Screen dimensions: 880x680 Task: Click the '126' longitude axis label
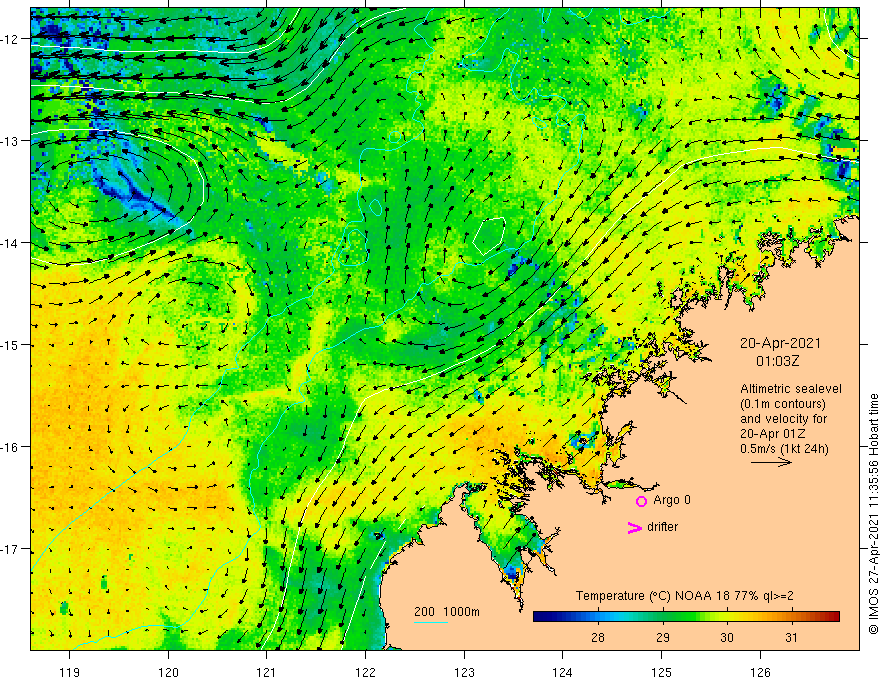click(x=760, y=672)
